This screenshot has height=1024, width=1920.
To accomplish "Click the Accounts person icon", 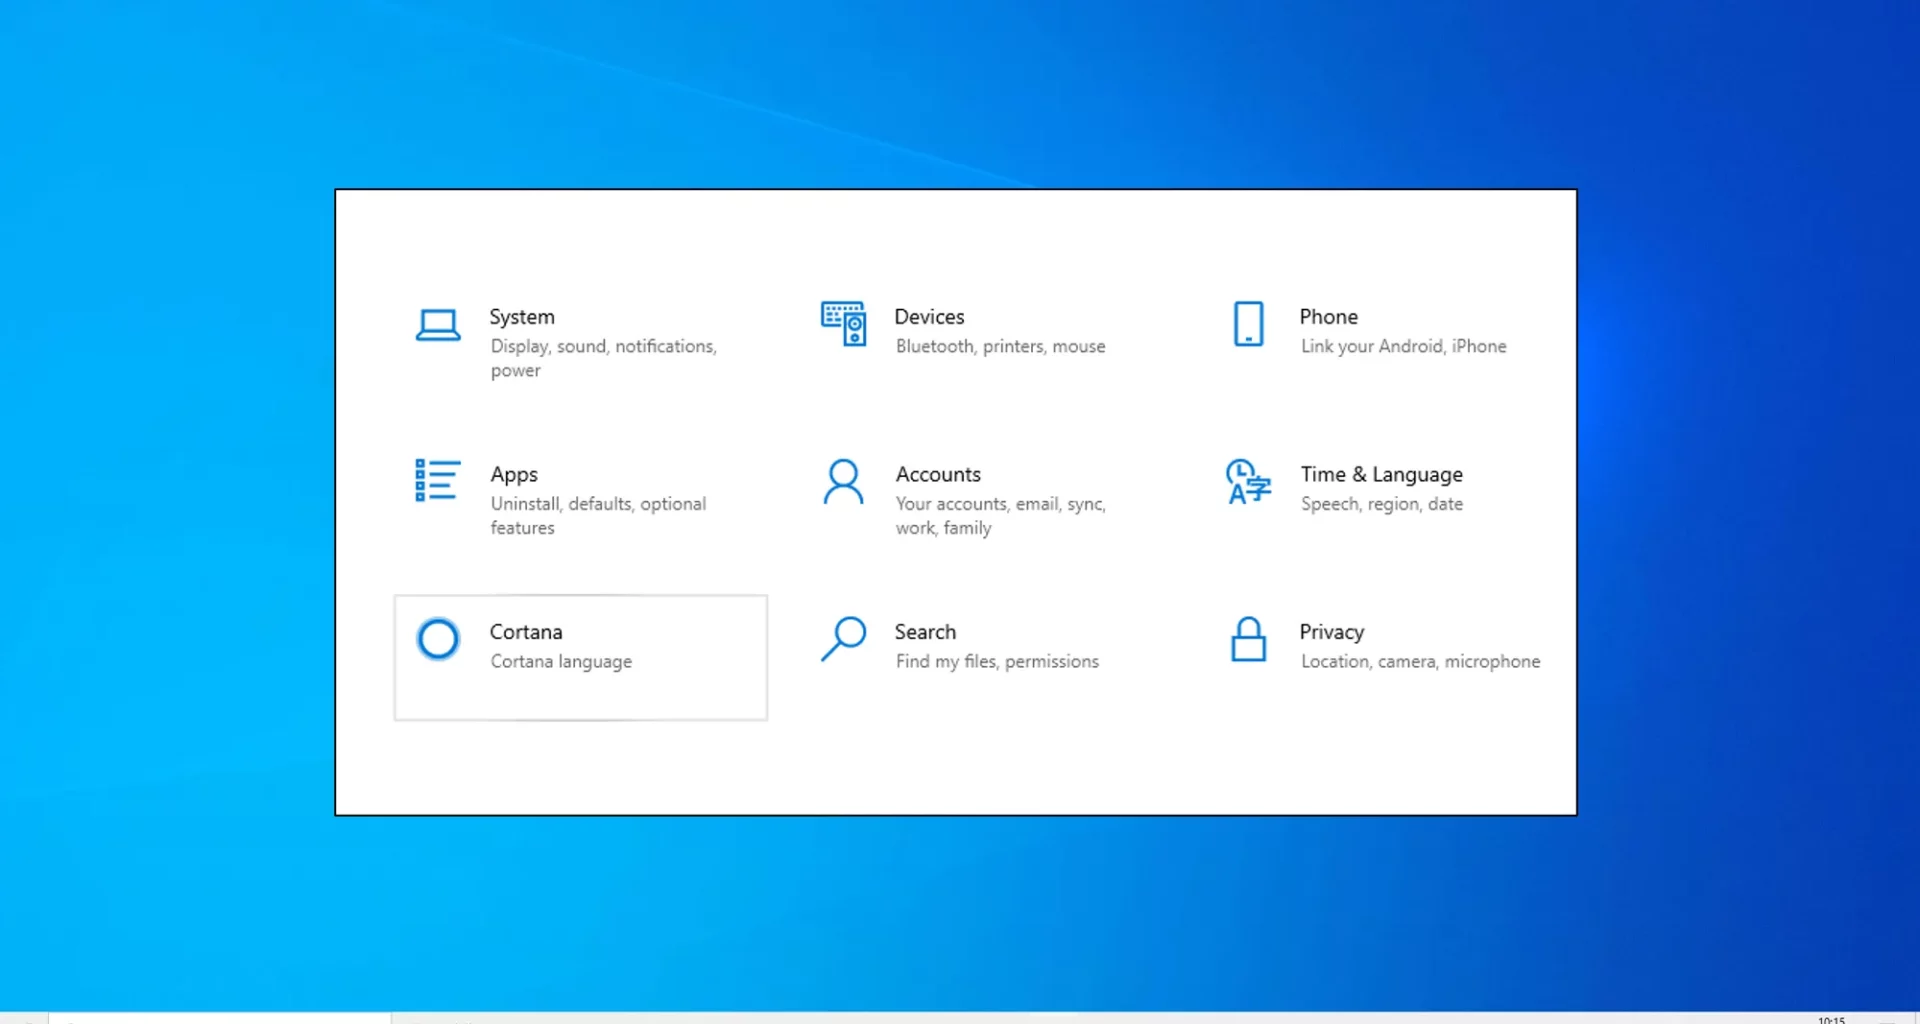I will pyautogui.click(x=843, y=482).
